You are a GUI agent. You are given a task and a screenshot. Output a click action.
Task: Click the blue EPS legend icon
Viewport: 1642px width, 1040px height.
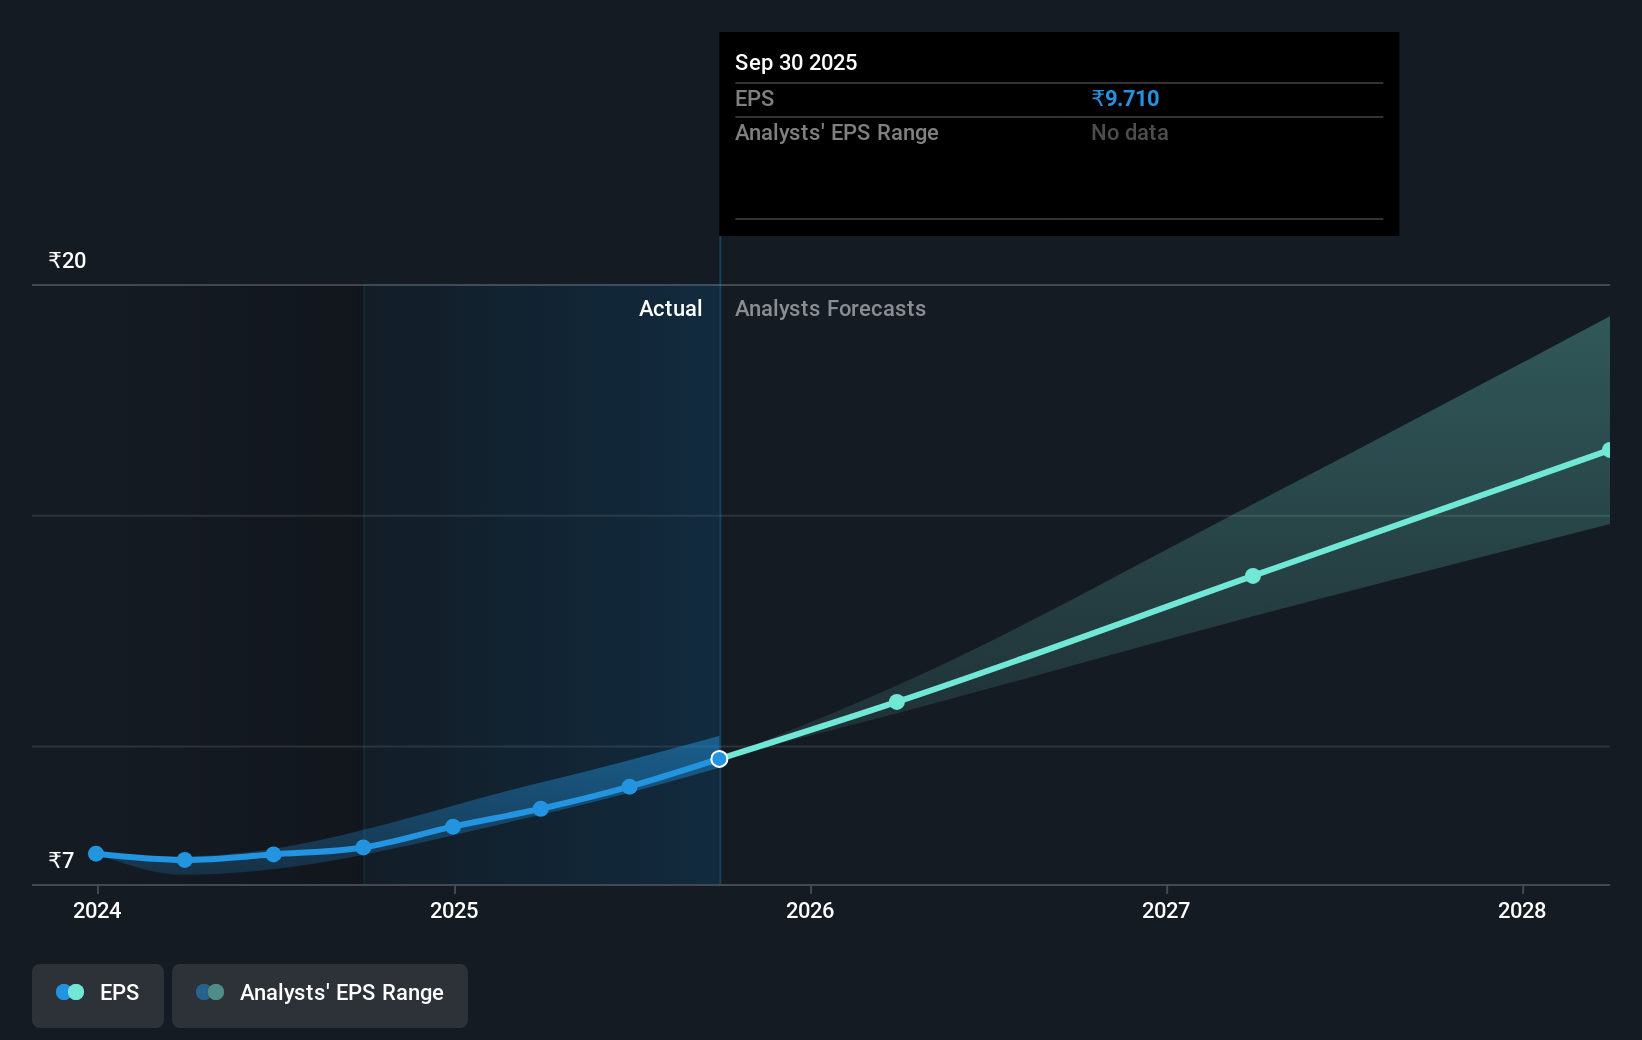[70, 991]
